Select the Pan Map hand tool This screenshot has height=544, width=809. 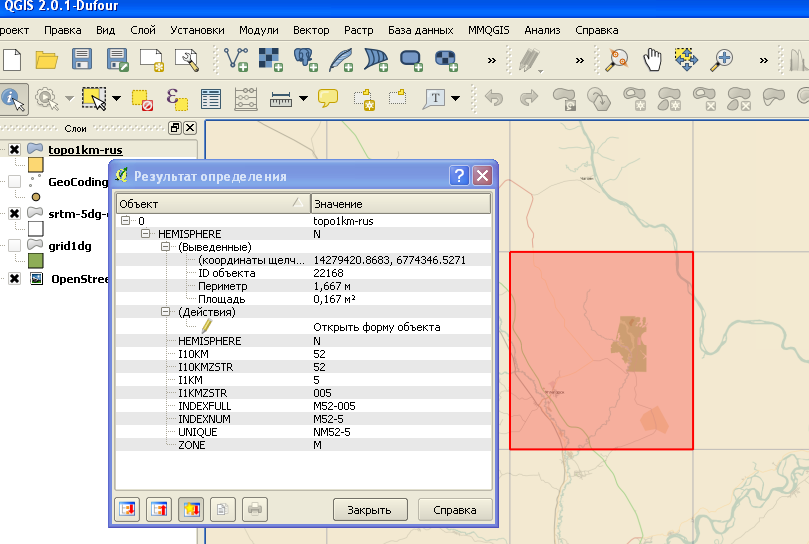click(x=653, y=60)
